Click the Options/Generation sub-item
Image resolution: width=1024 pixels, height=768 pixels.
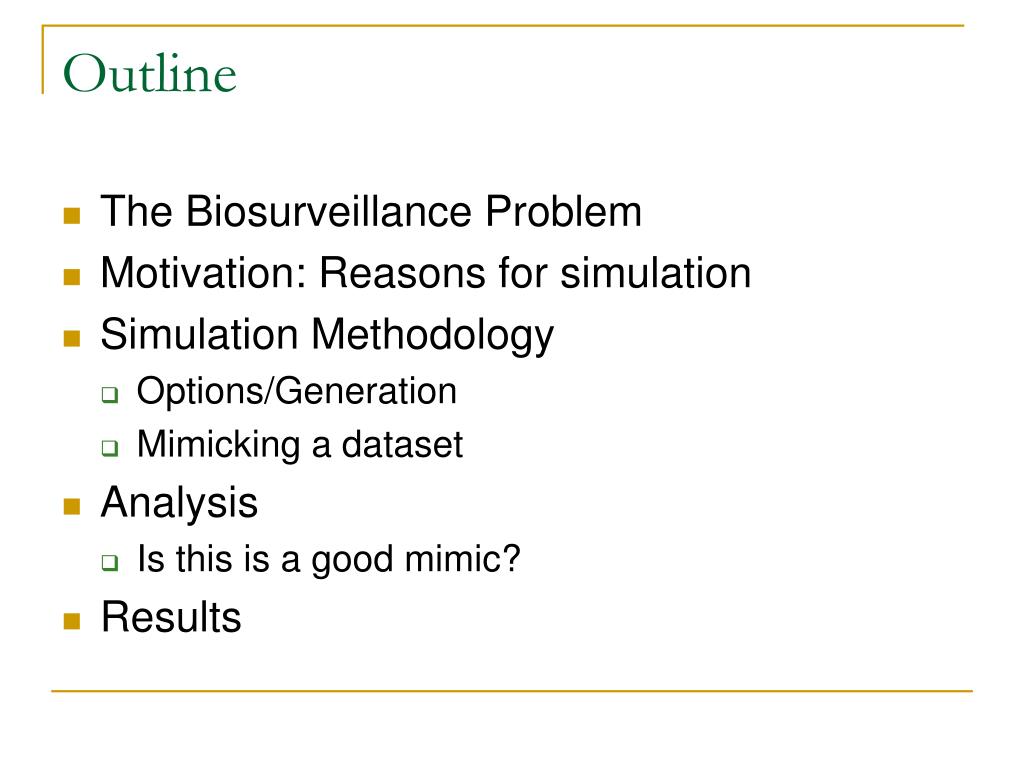(296, 392)
